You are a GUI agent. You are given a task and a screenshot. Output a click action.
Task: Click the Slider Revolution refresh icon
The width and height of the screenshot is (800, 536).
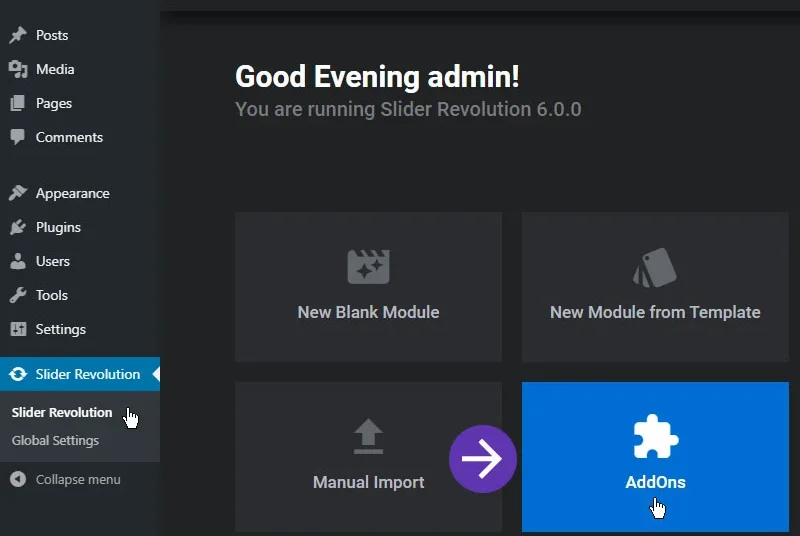click(18, 374)
